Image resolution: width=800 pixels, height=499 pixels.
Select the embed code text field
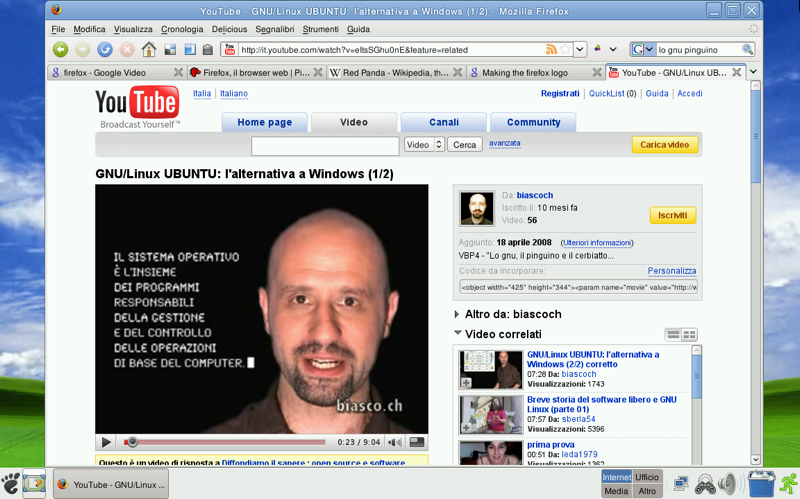[x=579, y=287]
